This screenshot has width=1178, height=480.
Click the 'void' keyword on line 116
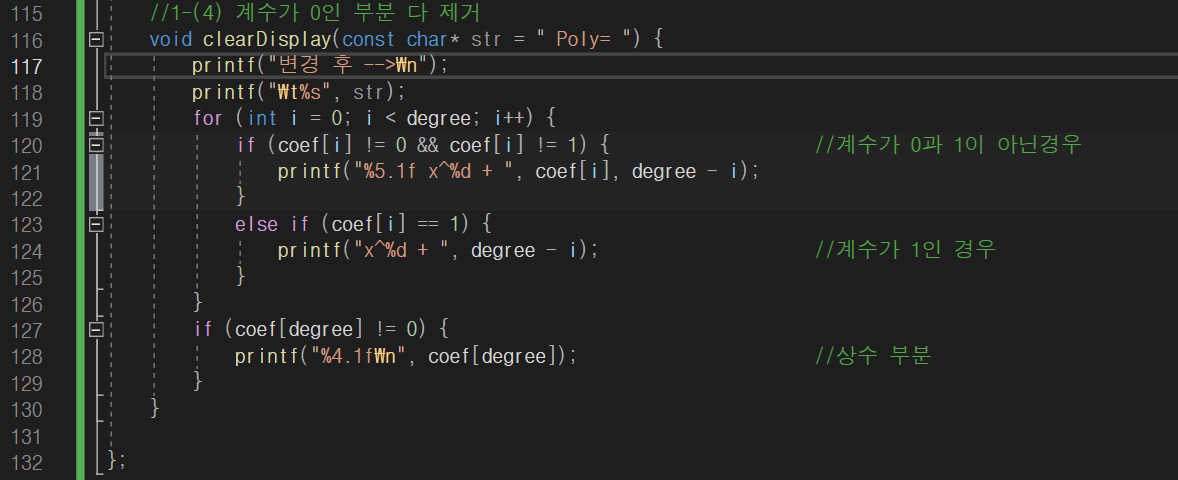[171, 40]
